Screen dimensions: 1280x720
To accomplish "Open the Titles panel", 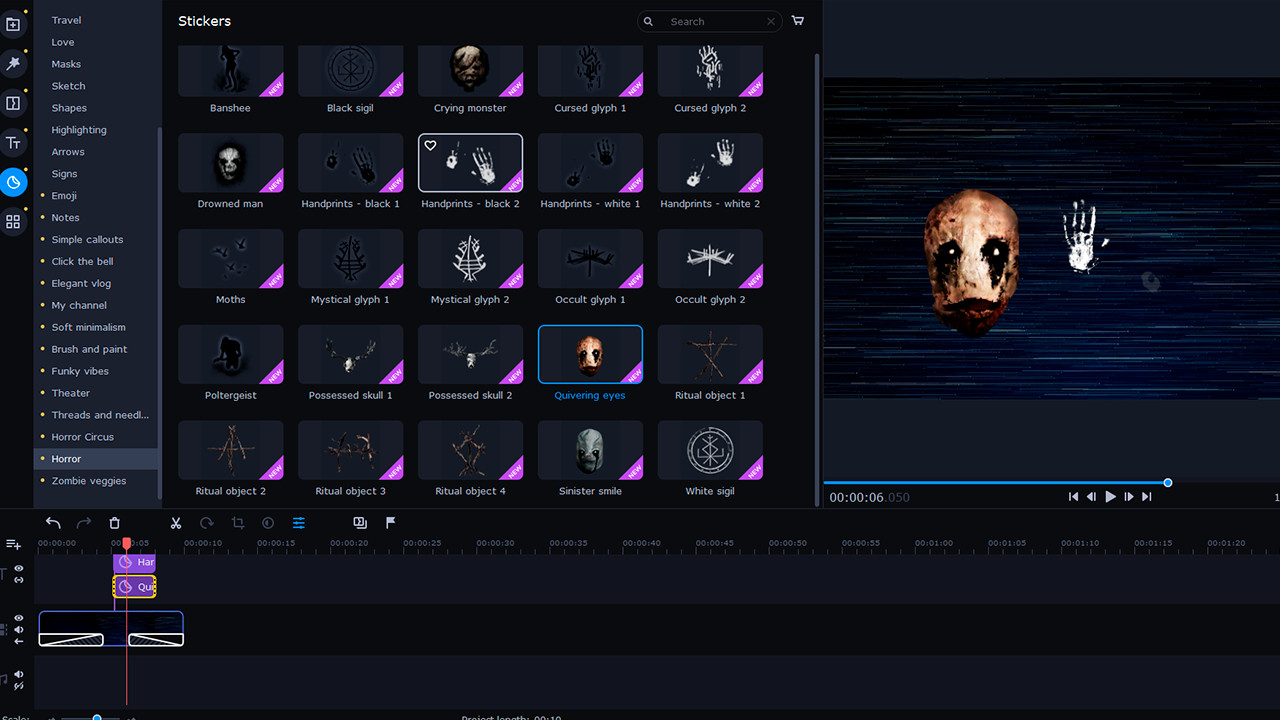I will (x=13, y=142).
